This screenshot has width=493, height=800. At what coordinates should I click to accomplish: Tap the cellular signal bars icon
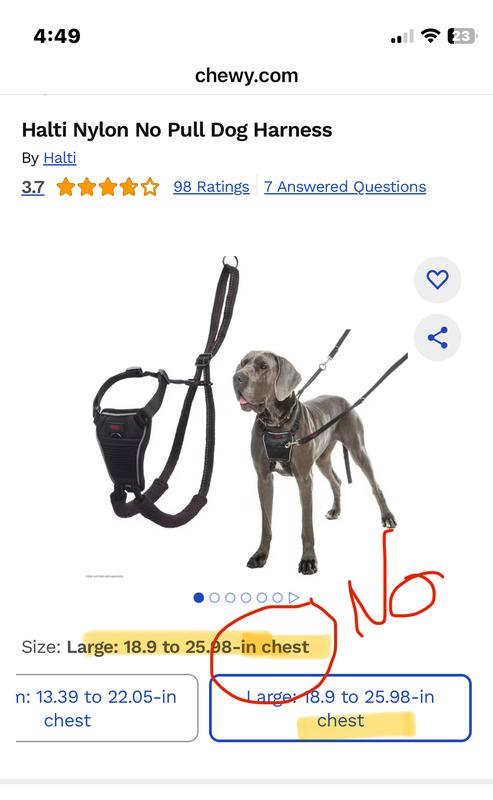click(402, 37)
